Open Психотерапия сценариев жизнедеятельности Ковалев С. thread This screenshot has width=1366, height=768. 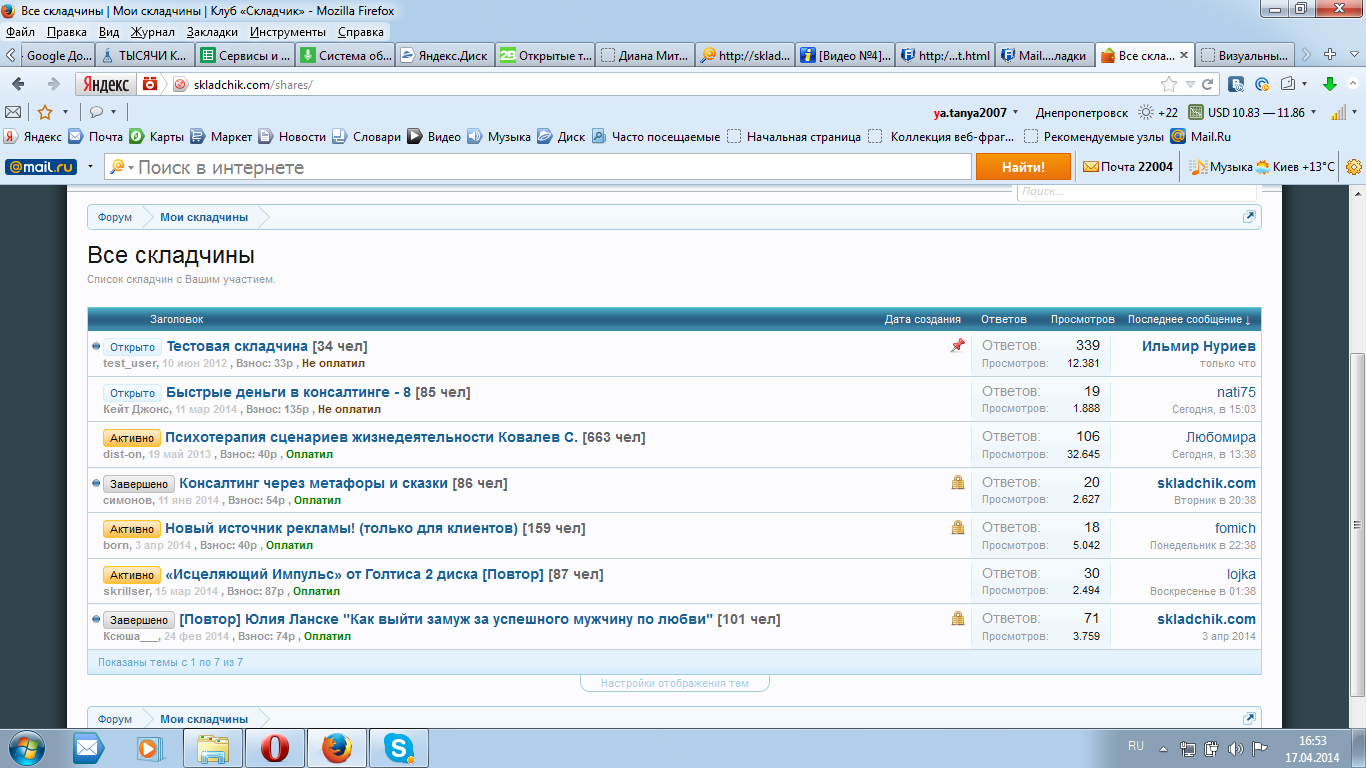tap(371, 437)
